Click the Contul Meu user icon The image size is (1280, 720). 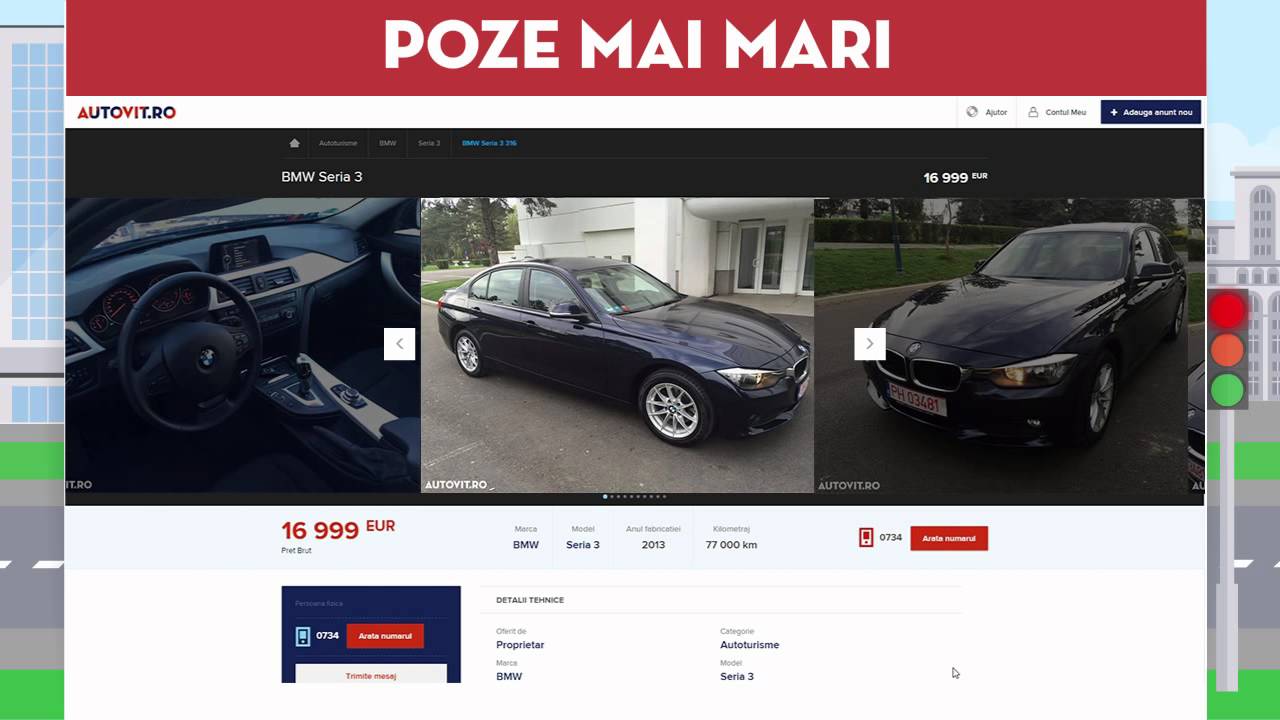1033,112
